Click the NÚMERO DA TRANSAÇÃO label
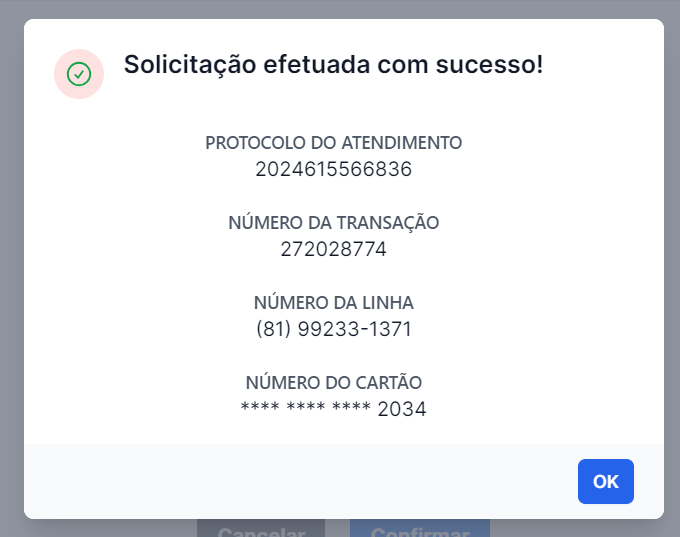Screen dimensions: 680x537 pos(333,223)
